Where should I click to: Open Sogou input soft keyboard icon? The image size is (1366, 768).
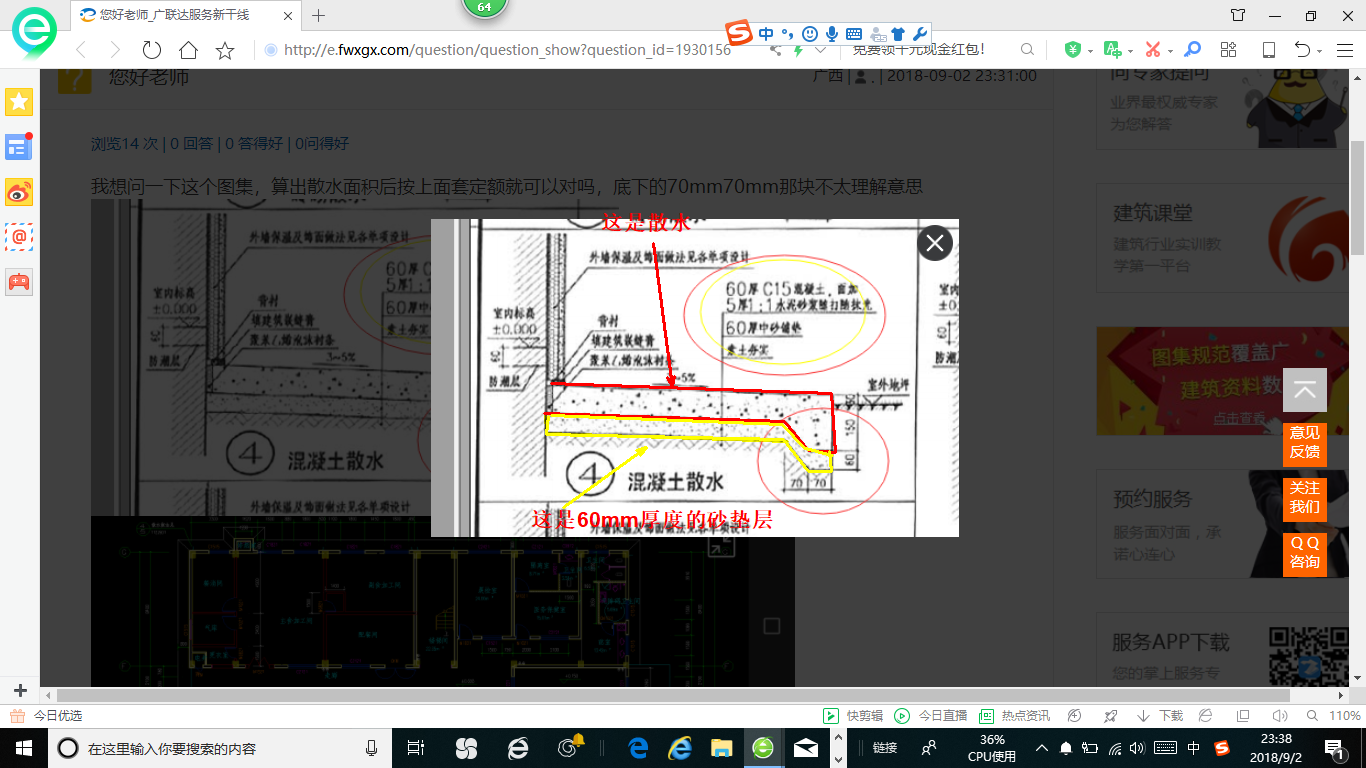854,34
